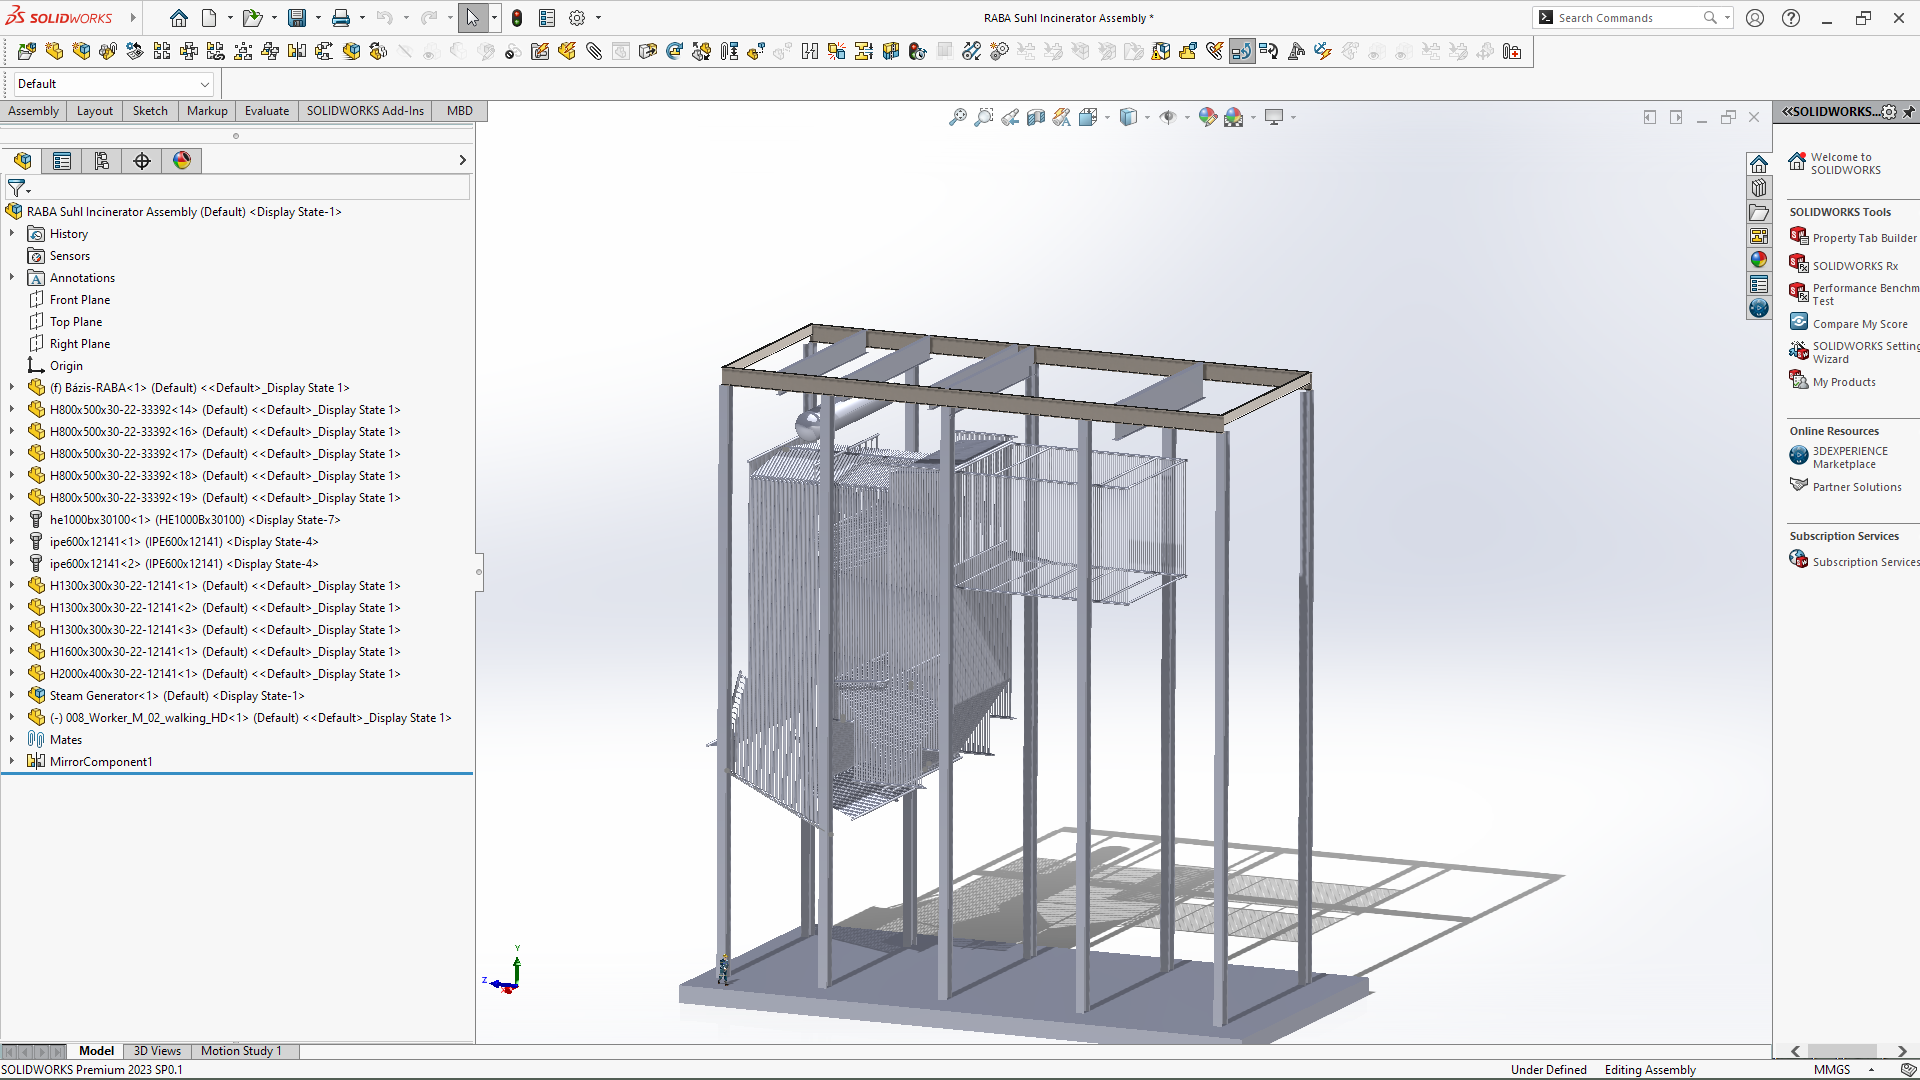Expand the feature manager panel chevron
The width and height of the screenshot is (1920, 1080).
tap(462, 160)
